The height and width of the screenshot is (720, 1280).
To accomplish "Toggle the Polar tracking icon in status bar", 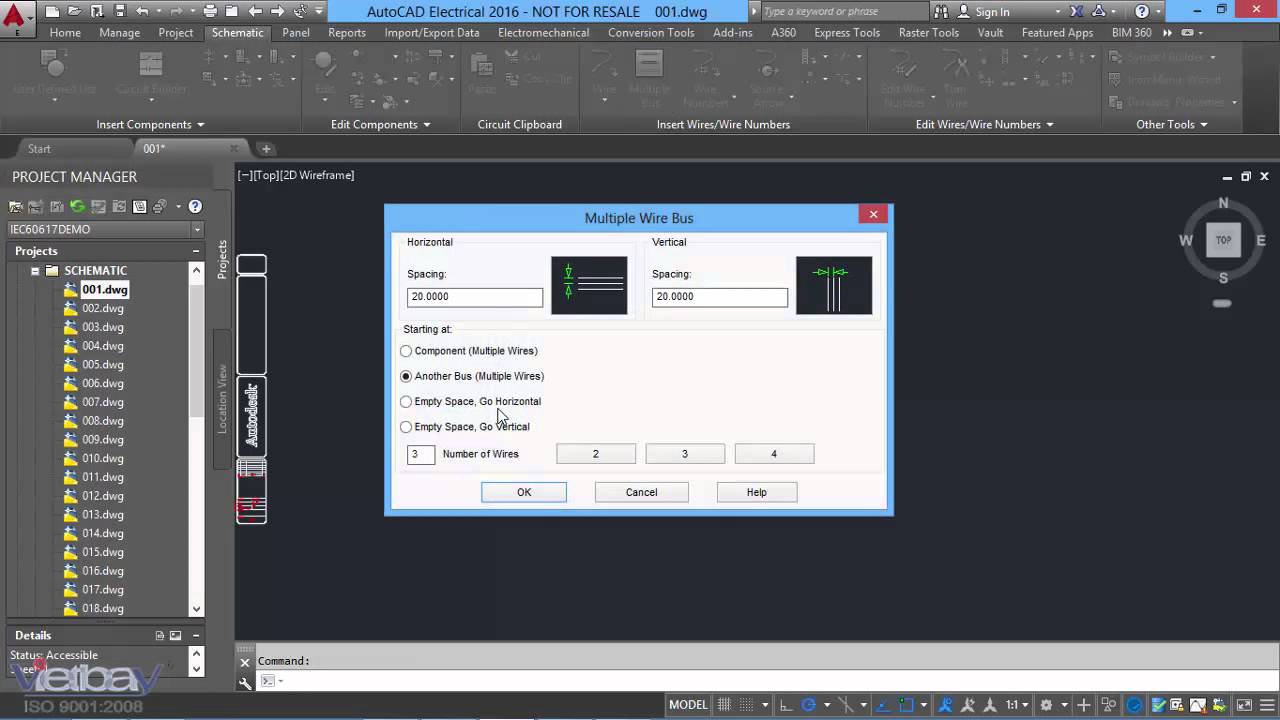I will coord(809,705).
